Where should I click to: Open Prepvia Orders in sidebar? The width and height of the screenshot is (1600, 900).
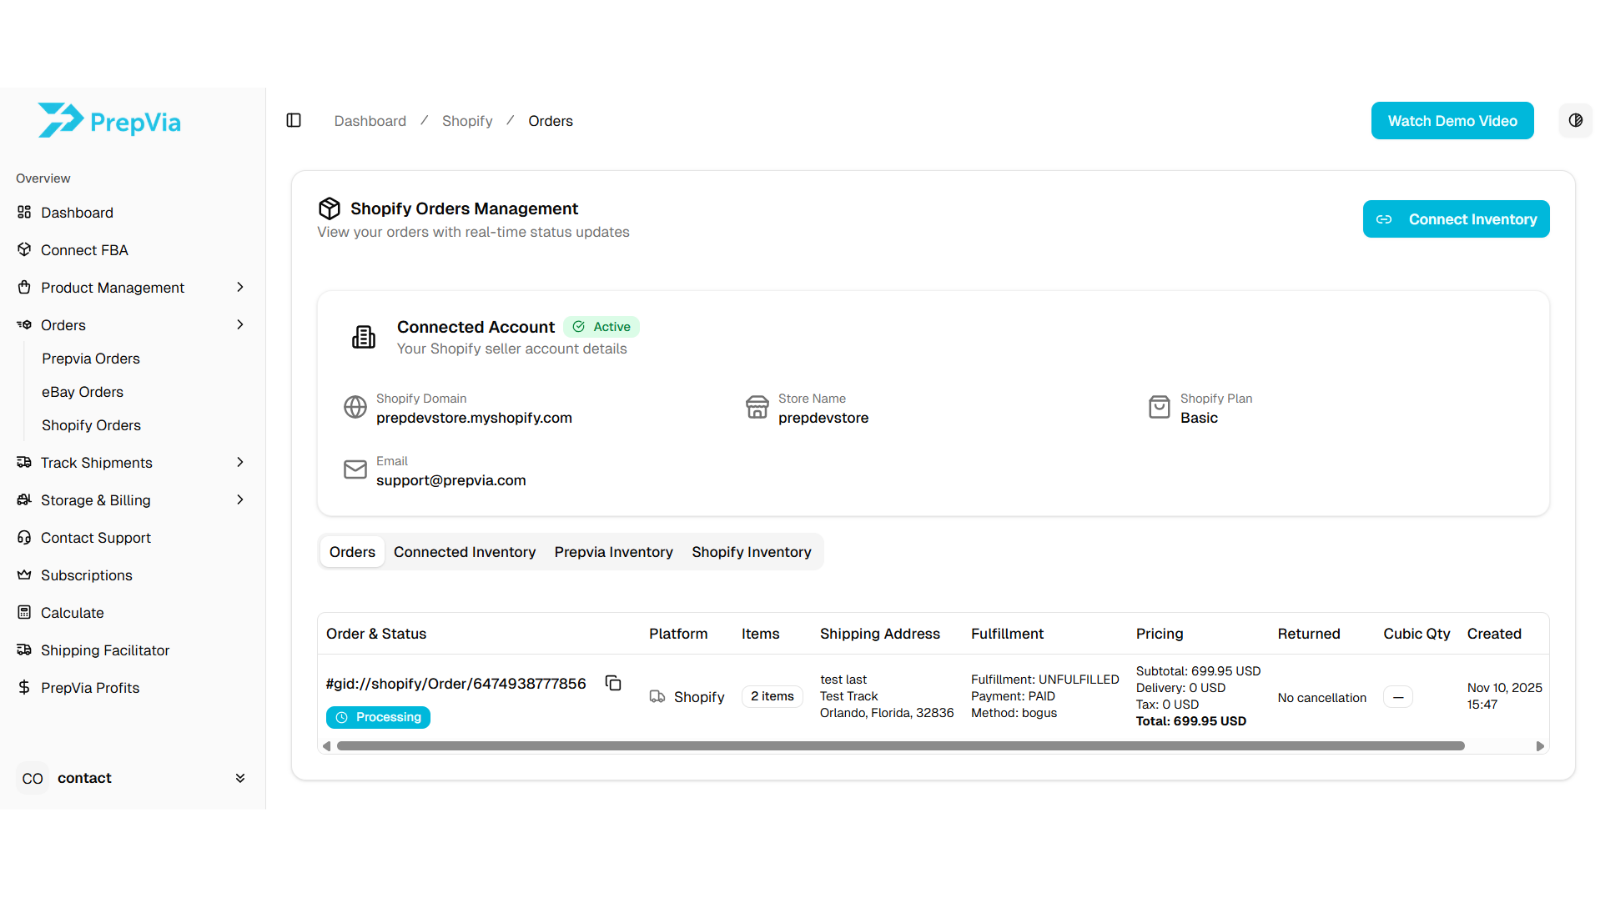click(91, 359)
